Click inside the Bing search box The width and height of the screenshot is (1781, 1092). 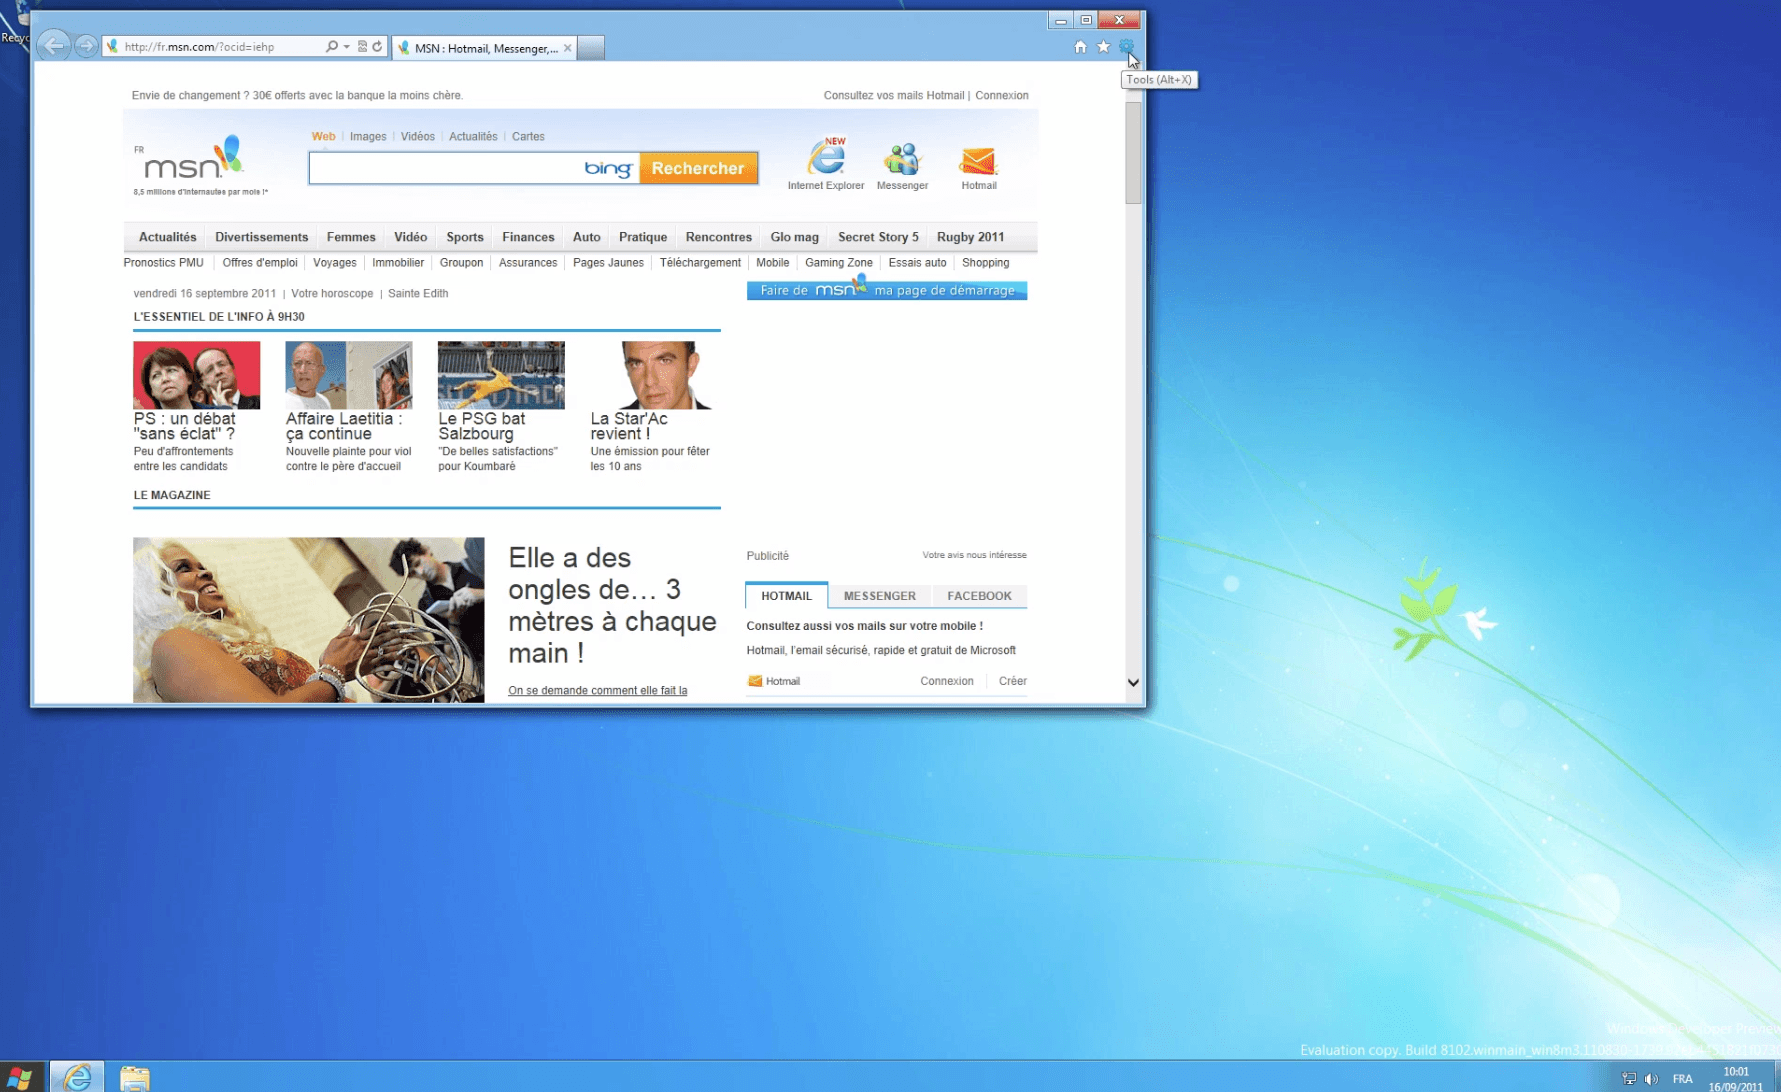point(445,168)
